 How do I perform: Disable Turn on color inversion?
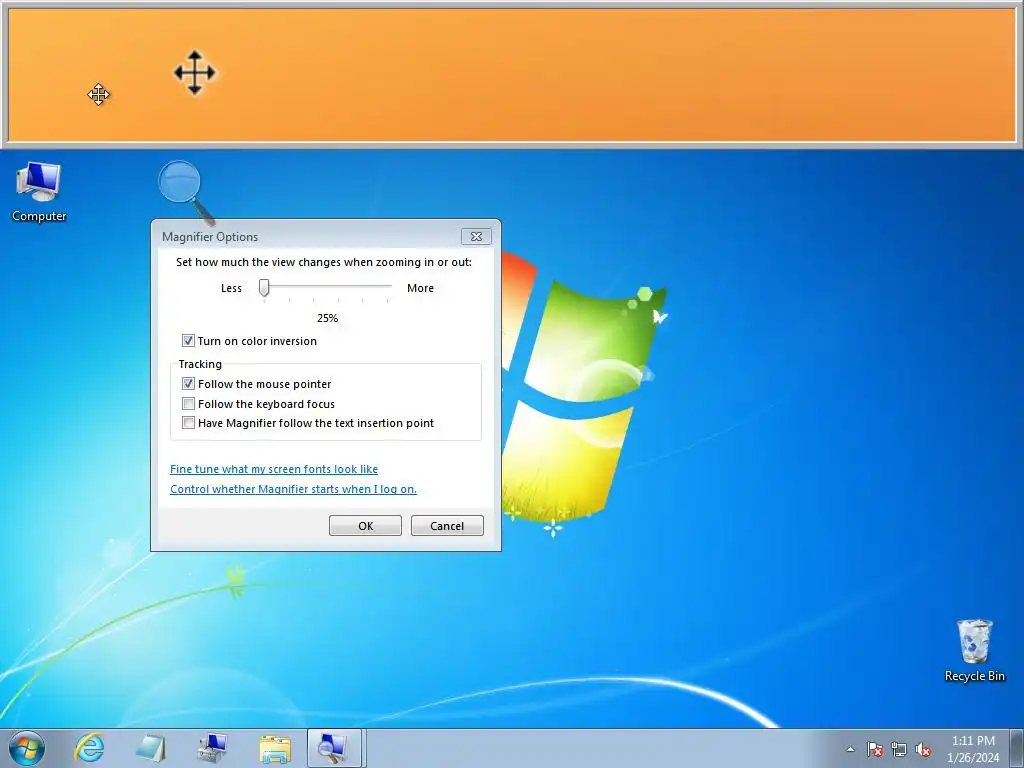(188, 341)
